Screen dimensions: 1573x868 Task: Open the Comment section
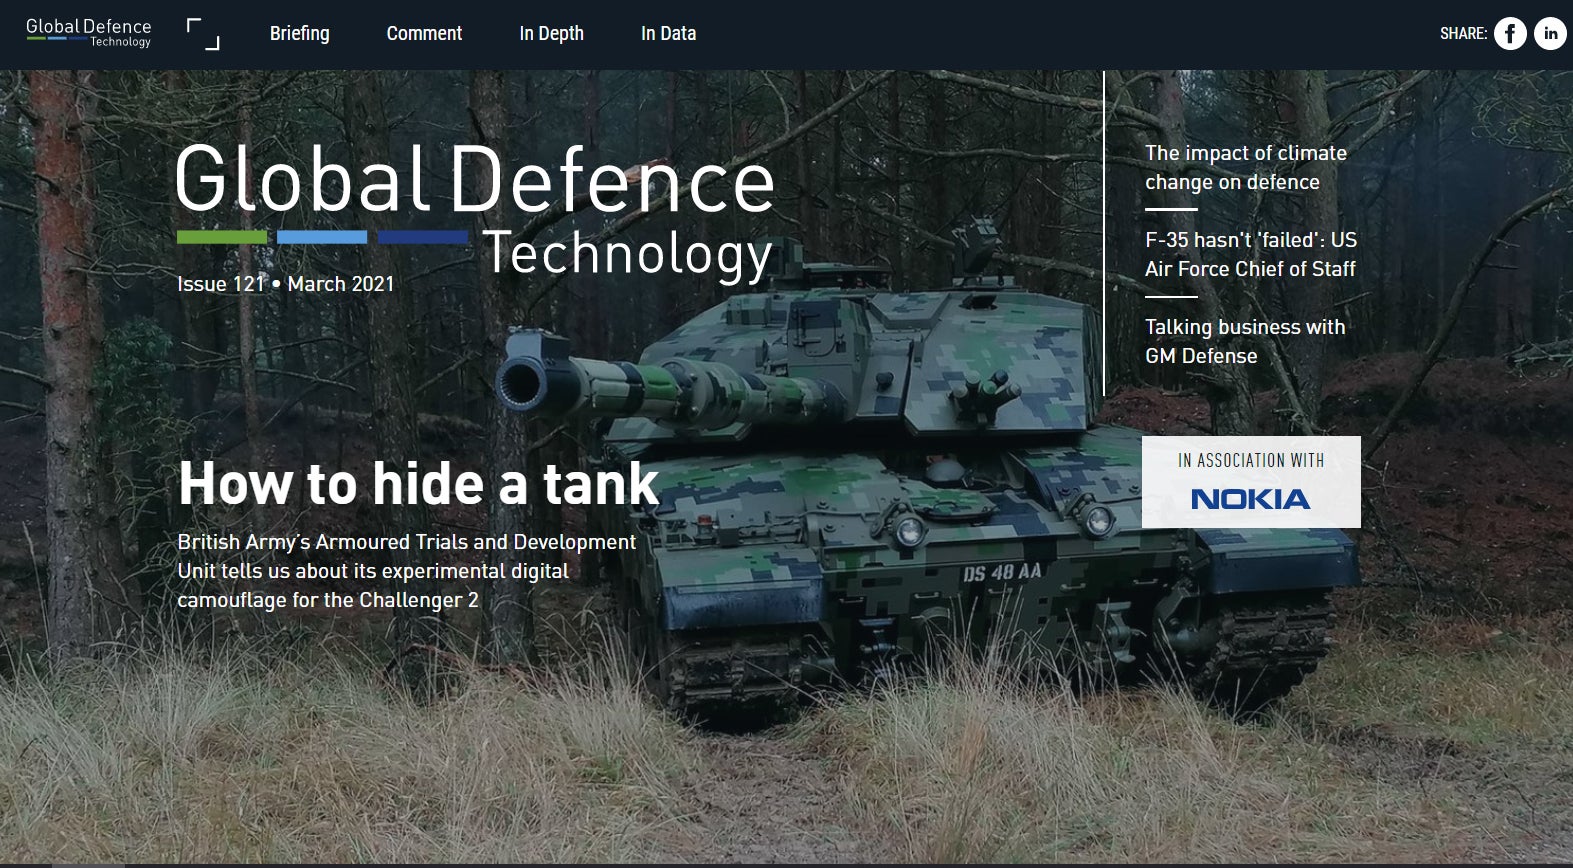424,33
